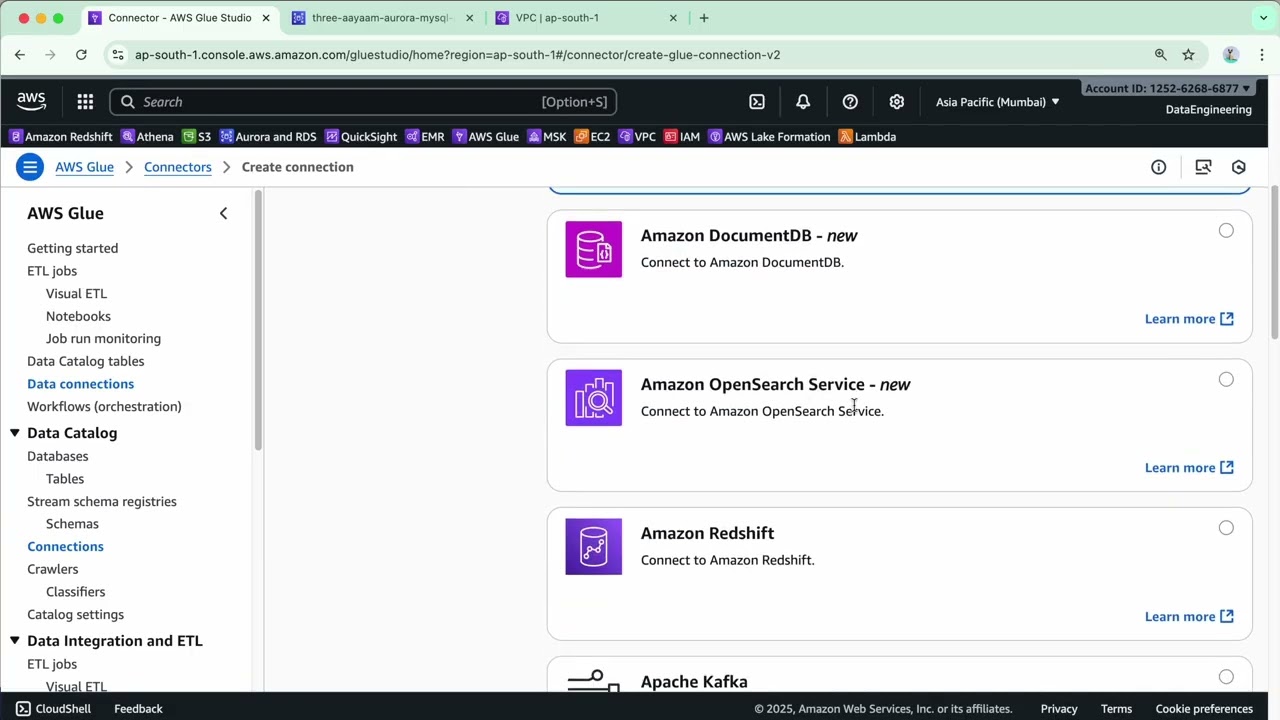Open the EMR shortcut
The image size is (1280, 720).
[425, 137]
